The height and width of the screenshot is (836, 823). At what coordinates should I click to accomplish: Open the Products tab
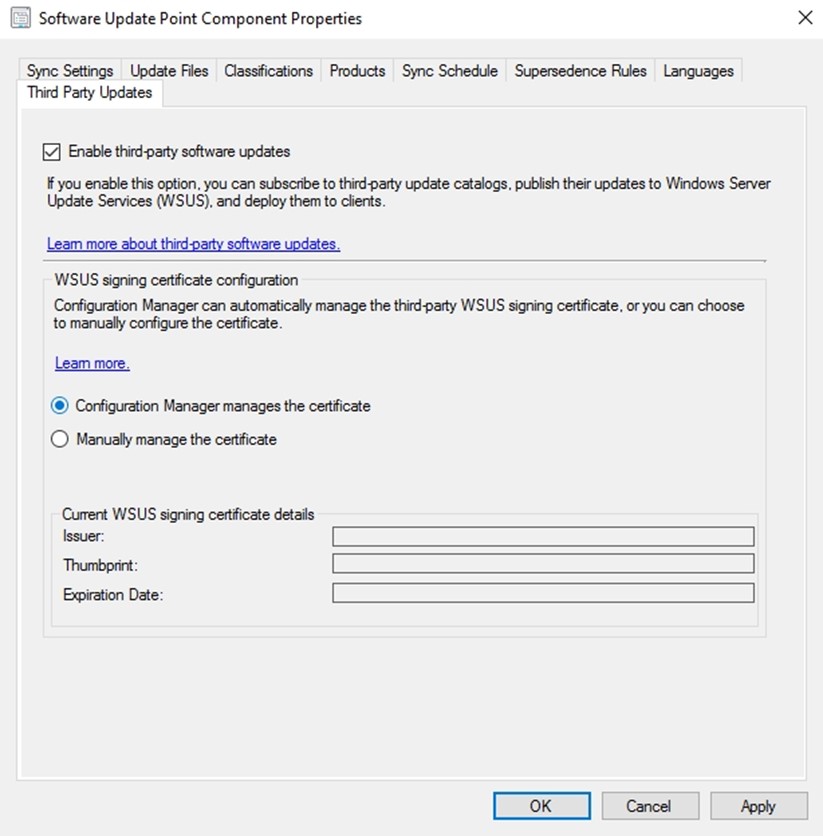click(357, 71)
